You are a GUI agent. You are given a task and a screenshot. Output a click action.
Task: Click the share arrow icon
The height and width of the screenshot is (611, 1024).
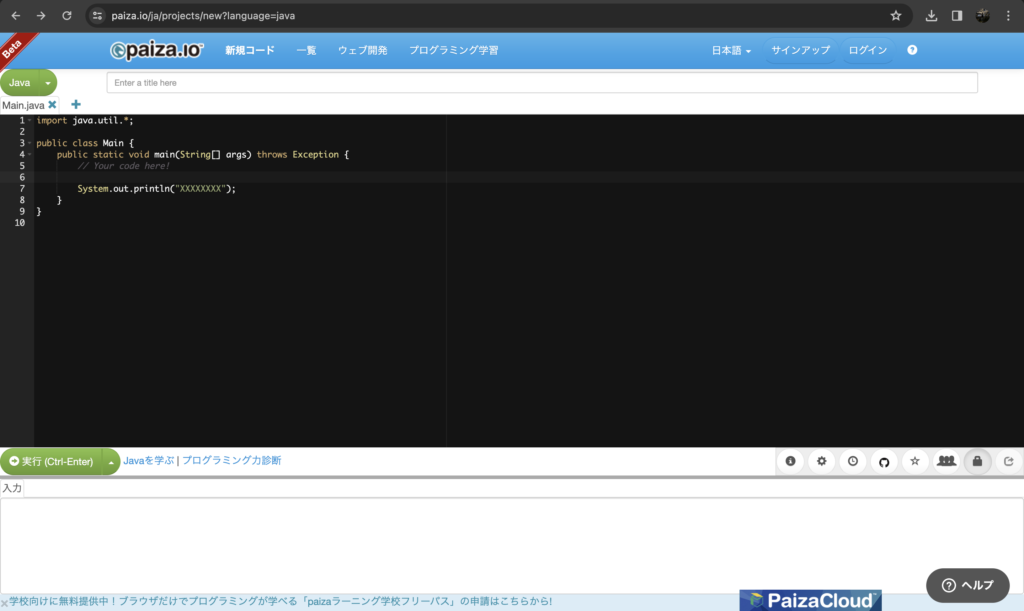click(x=1008, y=461)
